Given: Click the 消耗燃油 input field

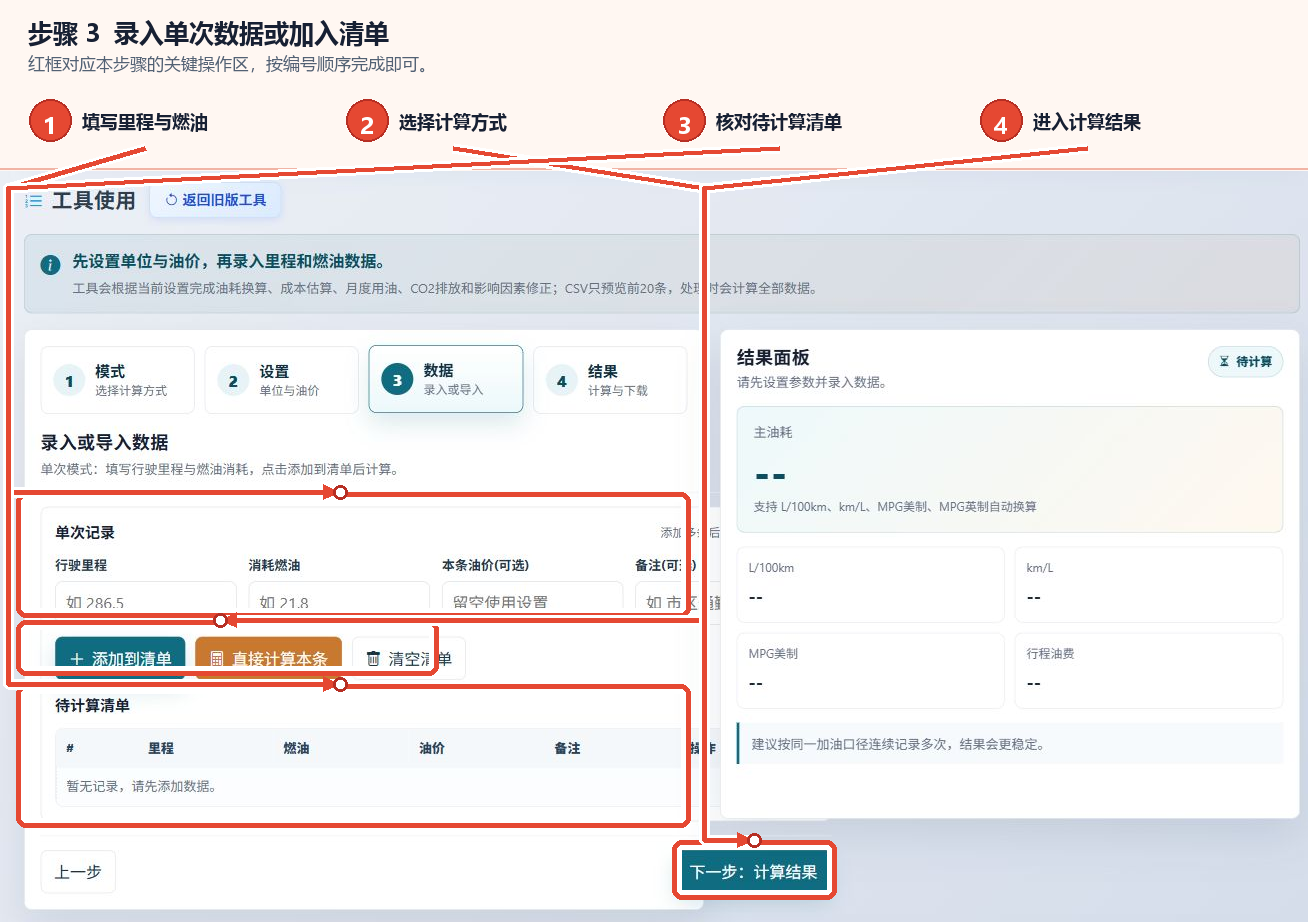Looking at the screenshot, I should coord(339,598).
